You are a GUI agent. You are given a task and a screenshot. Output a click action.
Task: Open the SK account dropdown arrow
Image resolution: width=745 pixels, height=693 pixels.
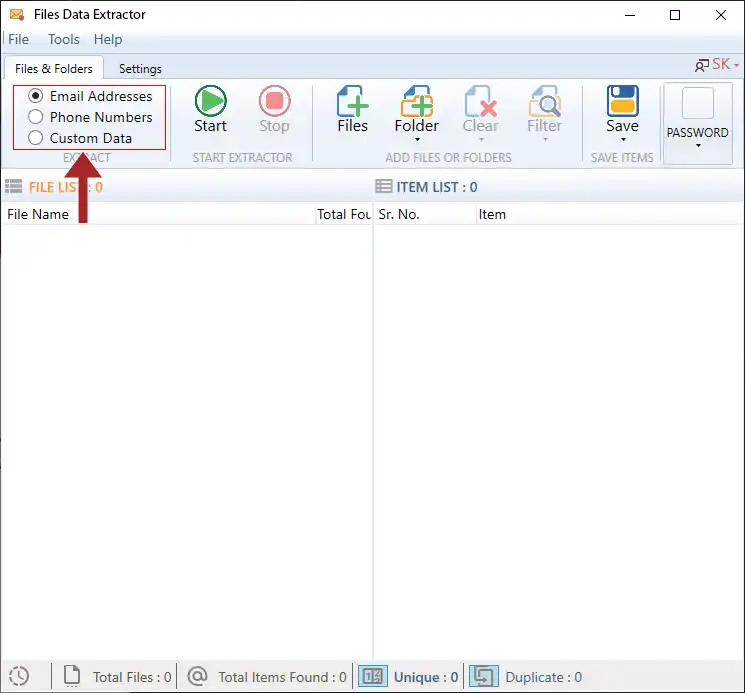[x=736, y=65]
